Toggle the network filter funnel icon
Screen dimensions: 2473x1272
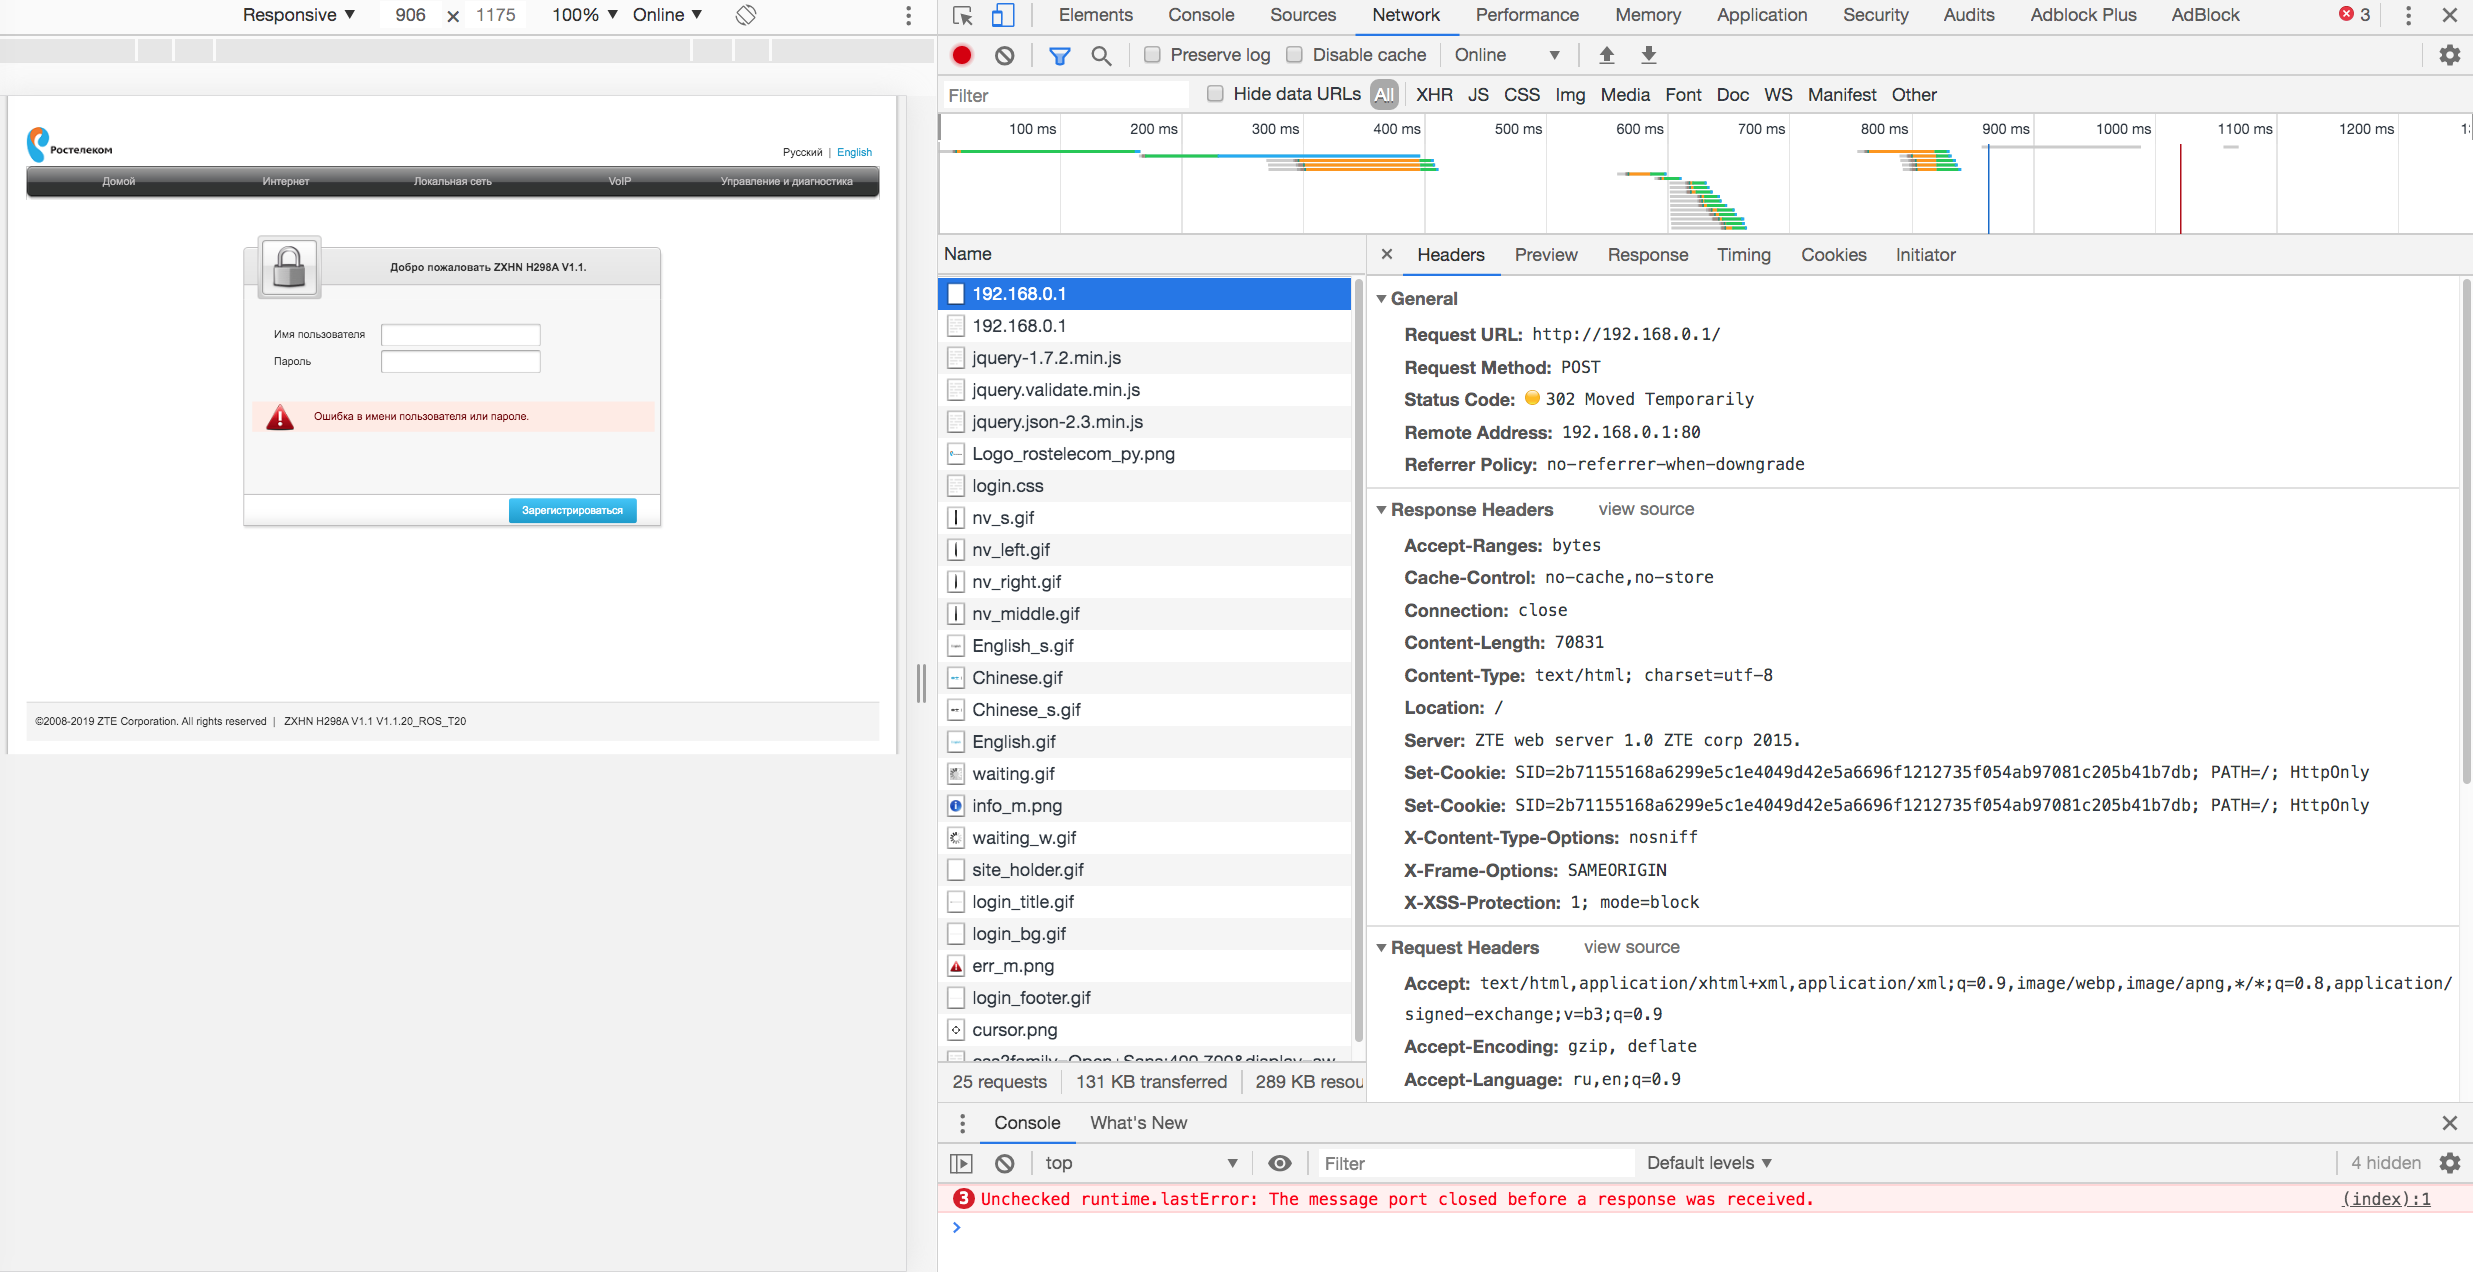(1059, 55)
